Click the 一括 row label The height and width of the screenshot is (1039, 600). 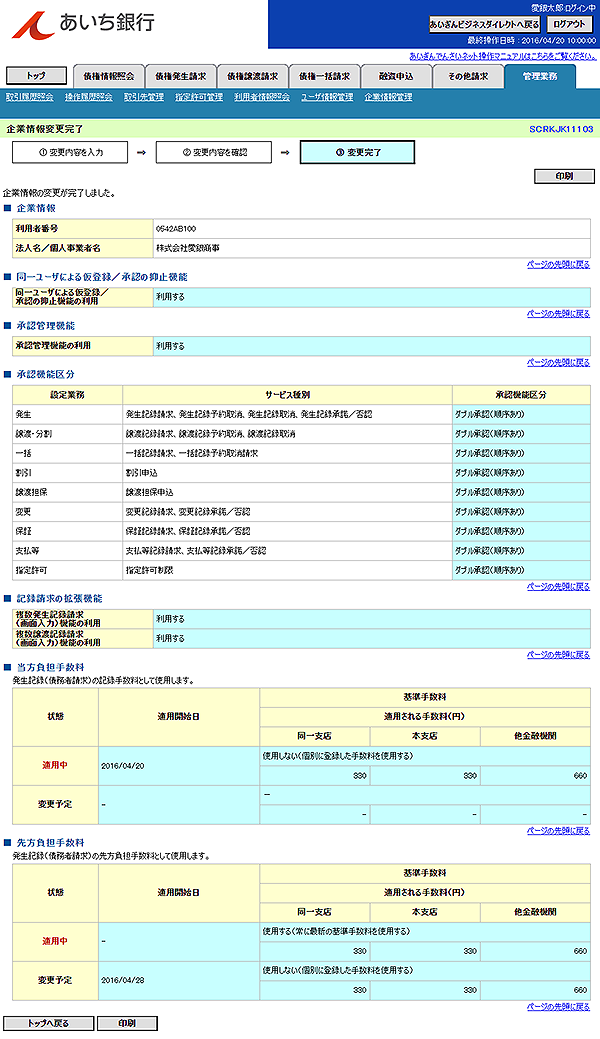[x=23, y=453]
